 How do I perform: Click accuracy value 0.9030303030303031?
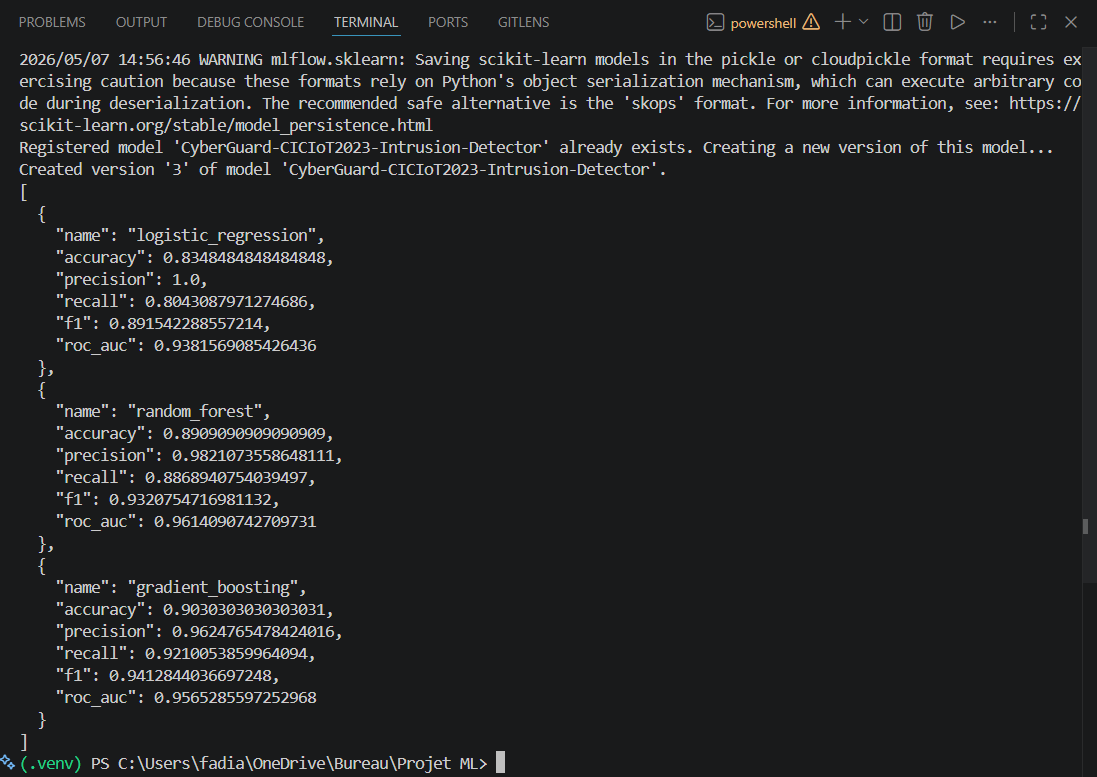coord(244,610)
